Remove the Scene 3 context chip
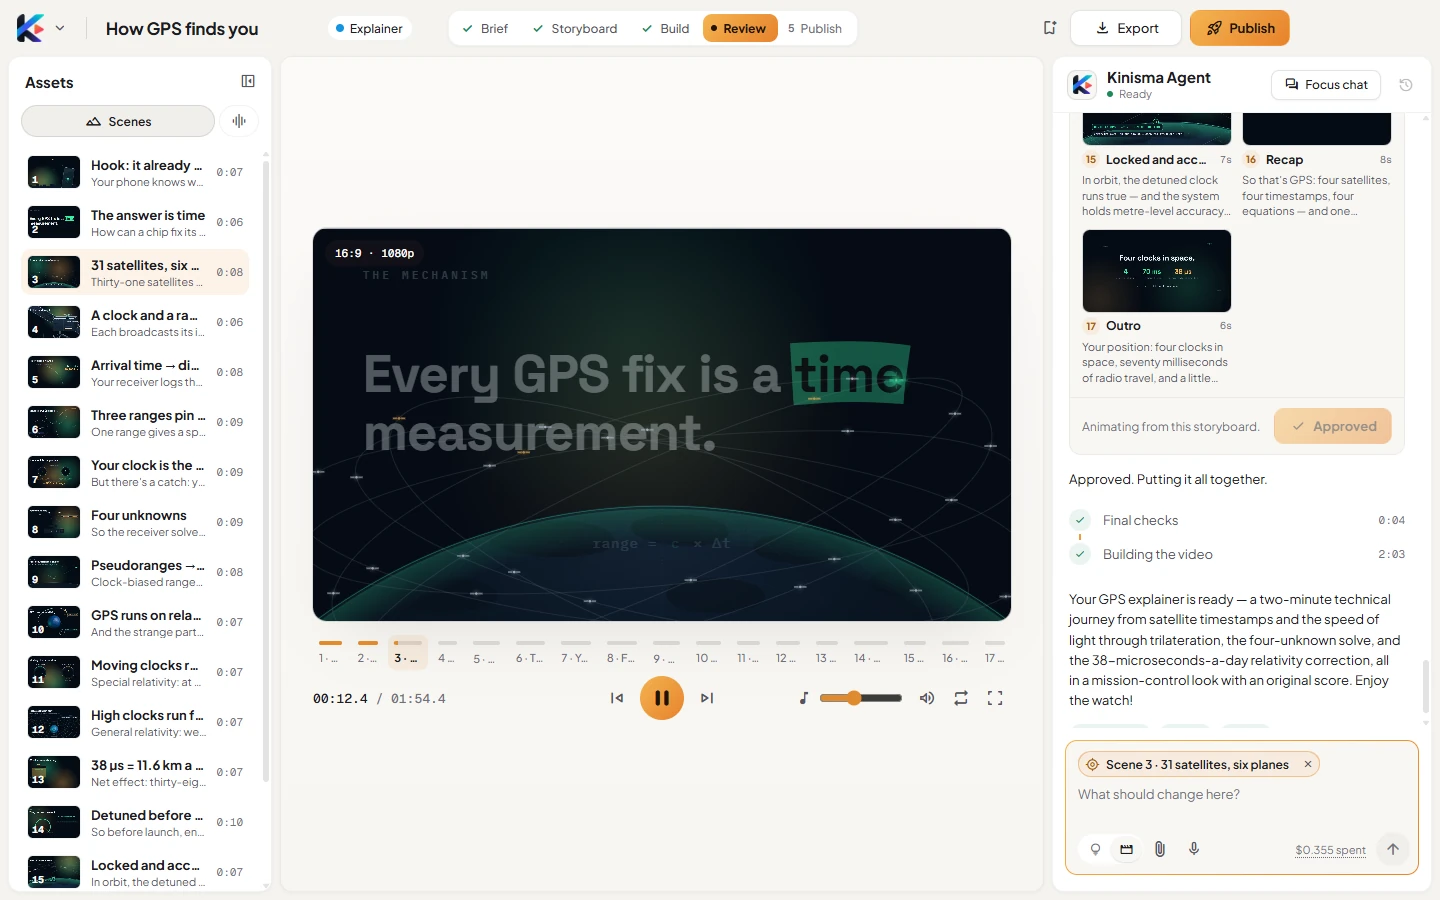This screenshot has width=1440, height=900. point(1307,764)
